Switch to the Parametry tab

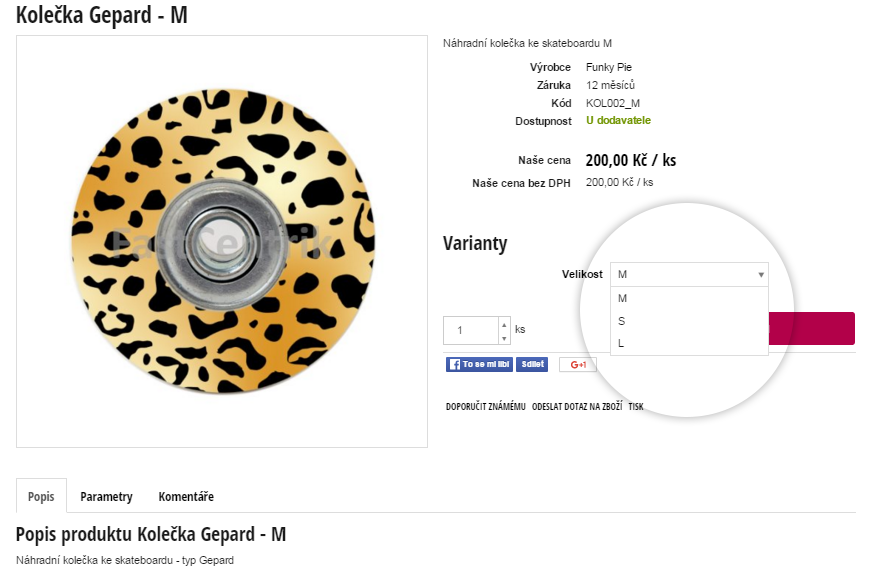pyautogui.click(x=107, y=497)
